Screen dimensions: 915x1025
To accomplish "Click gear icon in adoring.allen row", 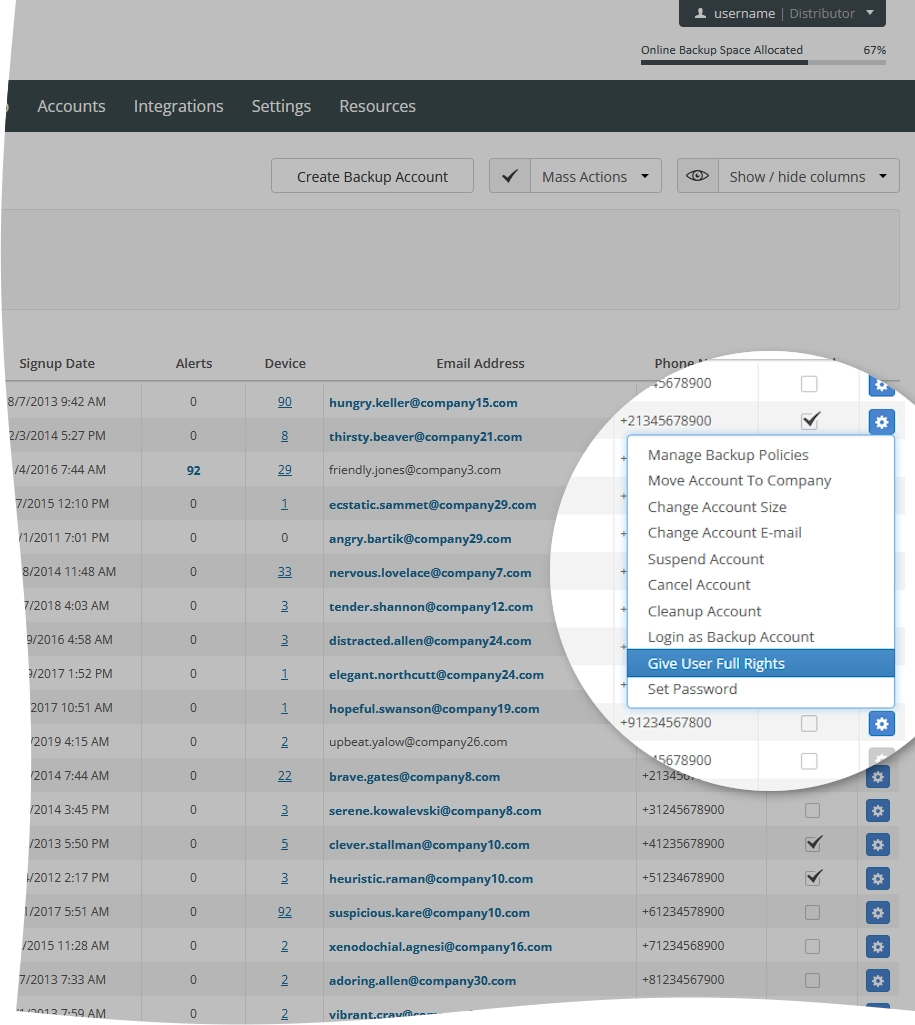I will (878, 981).
